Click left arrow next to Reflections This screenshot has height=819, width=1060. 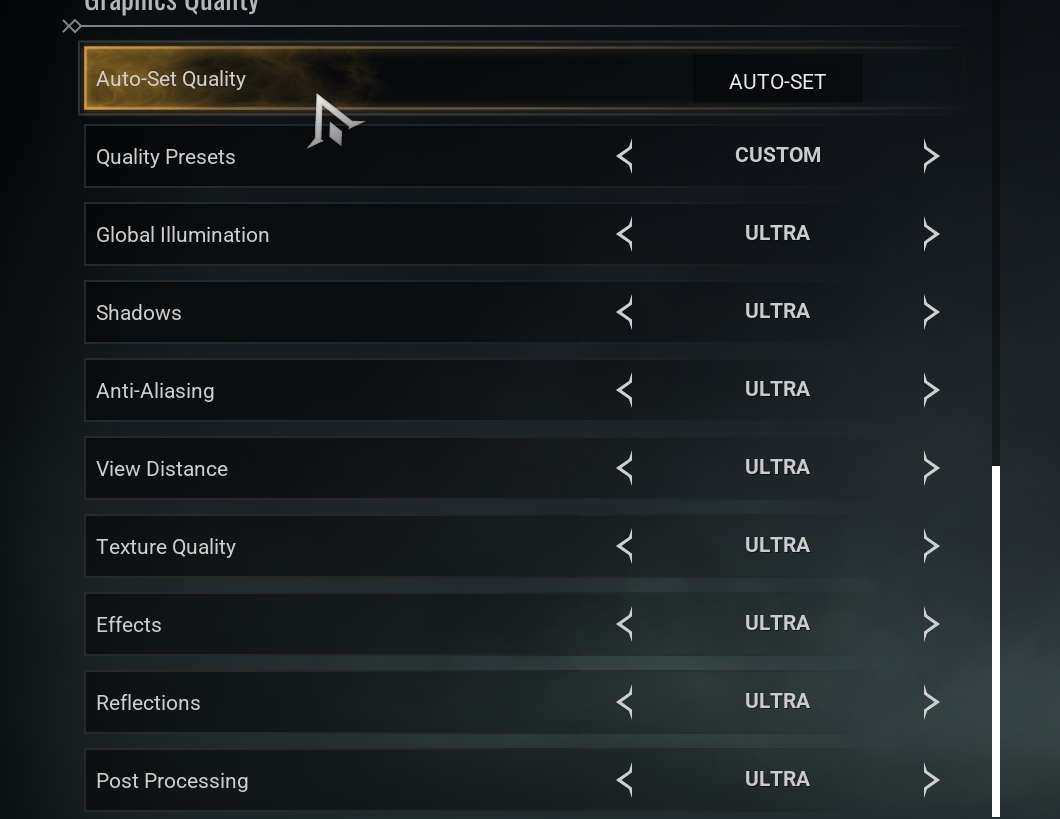pyautogui.click(x=625, y=702)
